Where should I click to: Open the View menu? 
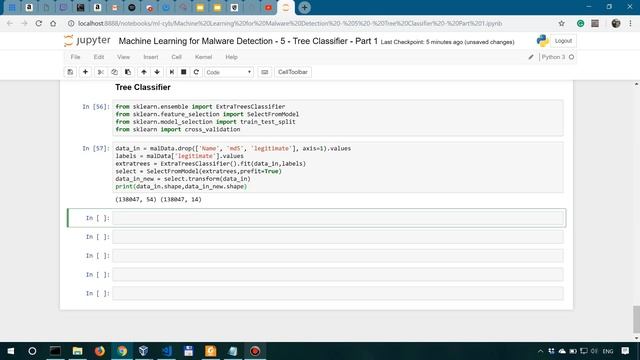pyautogui.click(x=123, y=57)
